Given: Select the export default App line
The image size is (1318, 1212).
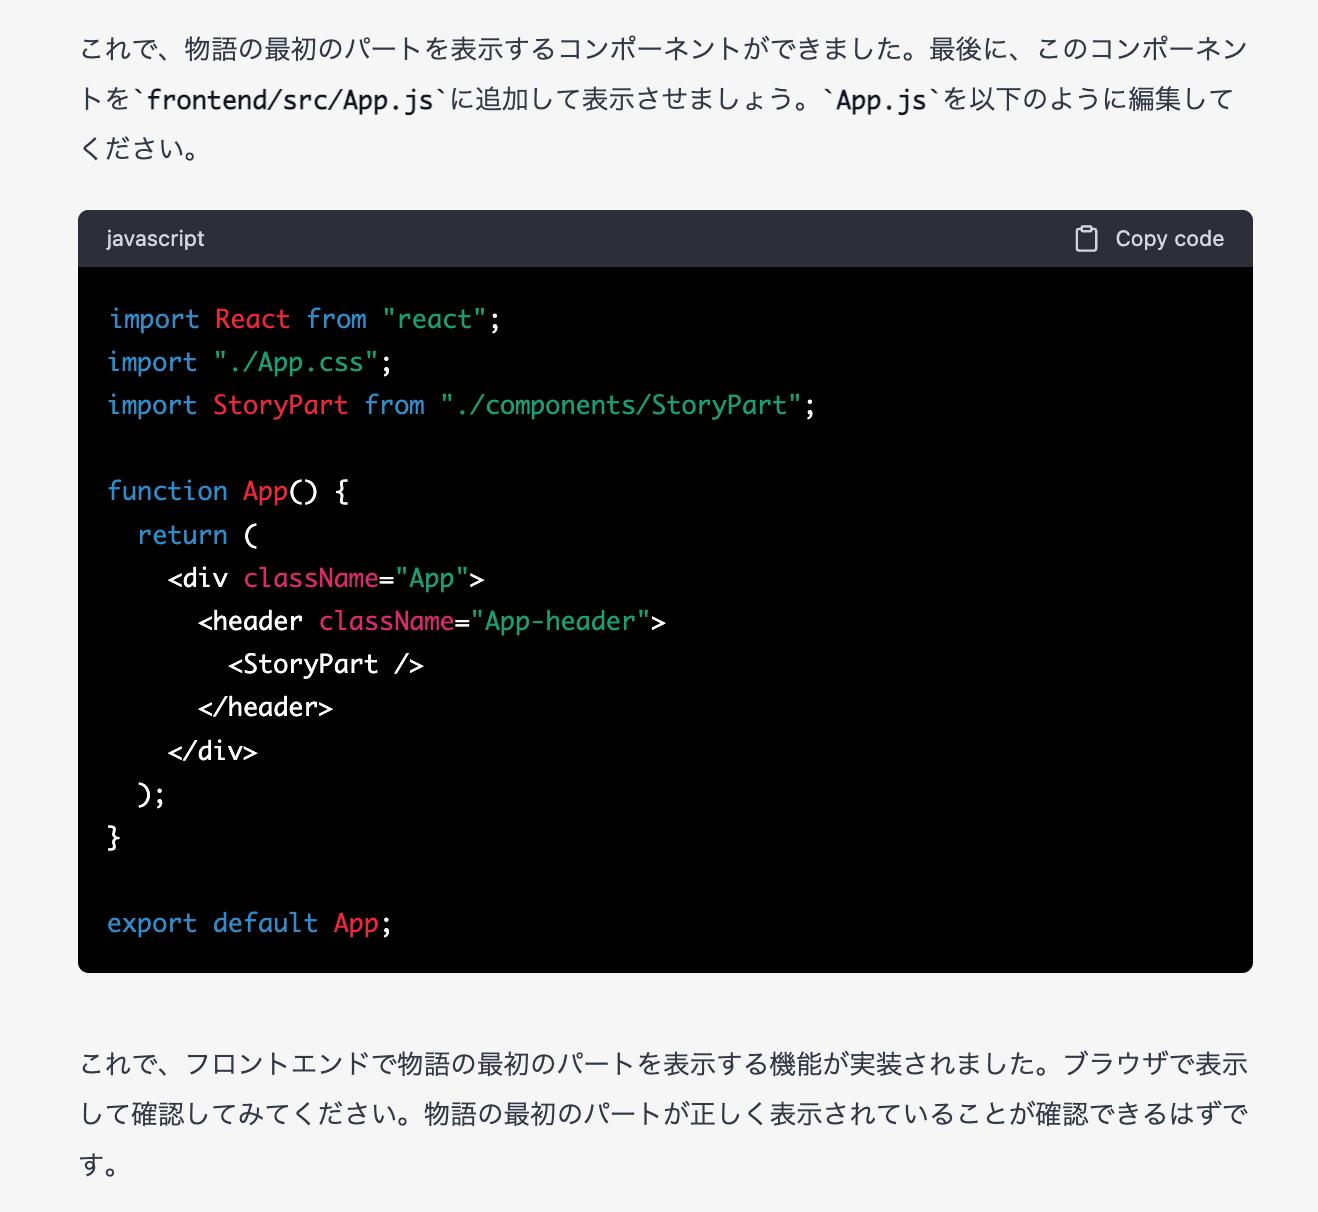Looking at the screenshot, I should pyautogui.click(x=248, y=923).
